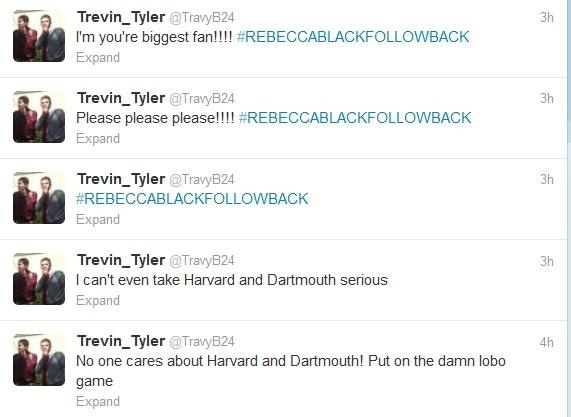
Task: Expand the "can't even take Harvard" tweet
Action: point(98,300)
